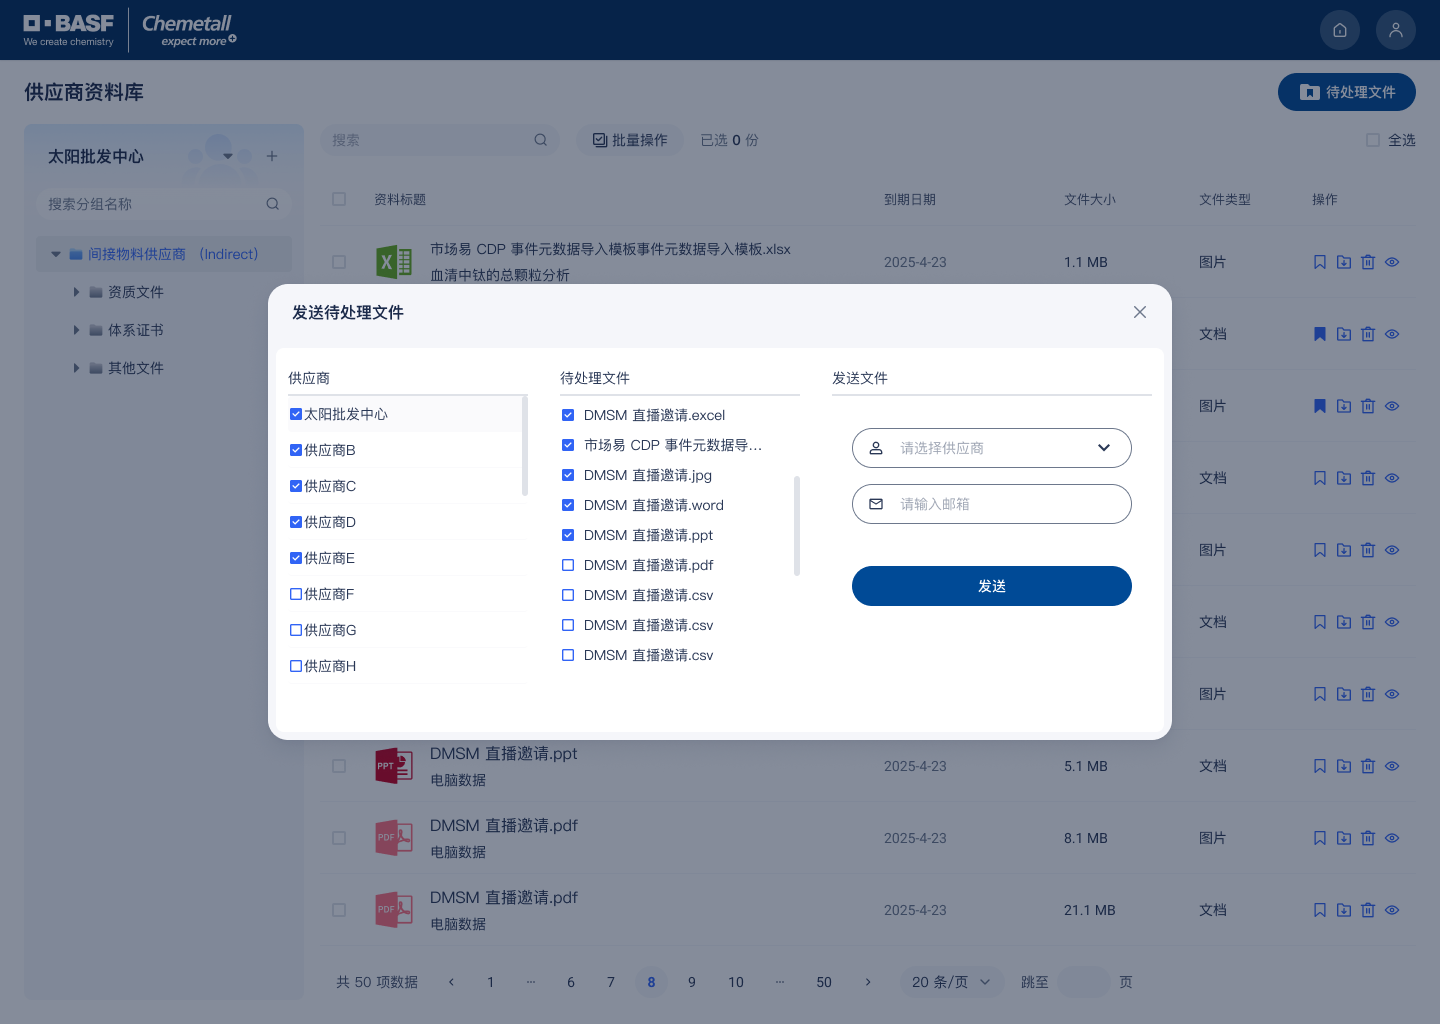Toggle the 全选 checkbox

[x=1373, y=140]
